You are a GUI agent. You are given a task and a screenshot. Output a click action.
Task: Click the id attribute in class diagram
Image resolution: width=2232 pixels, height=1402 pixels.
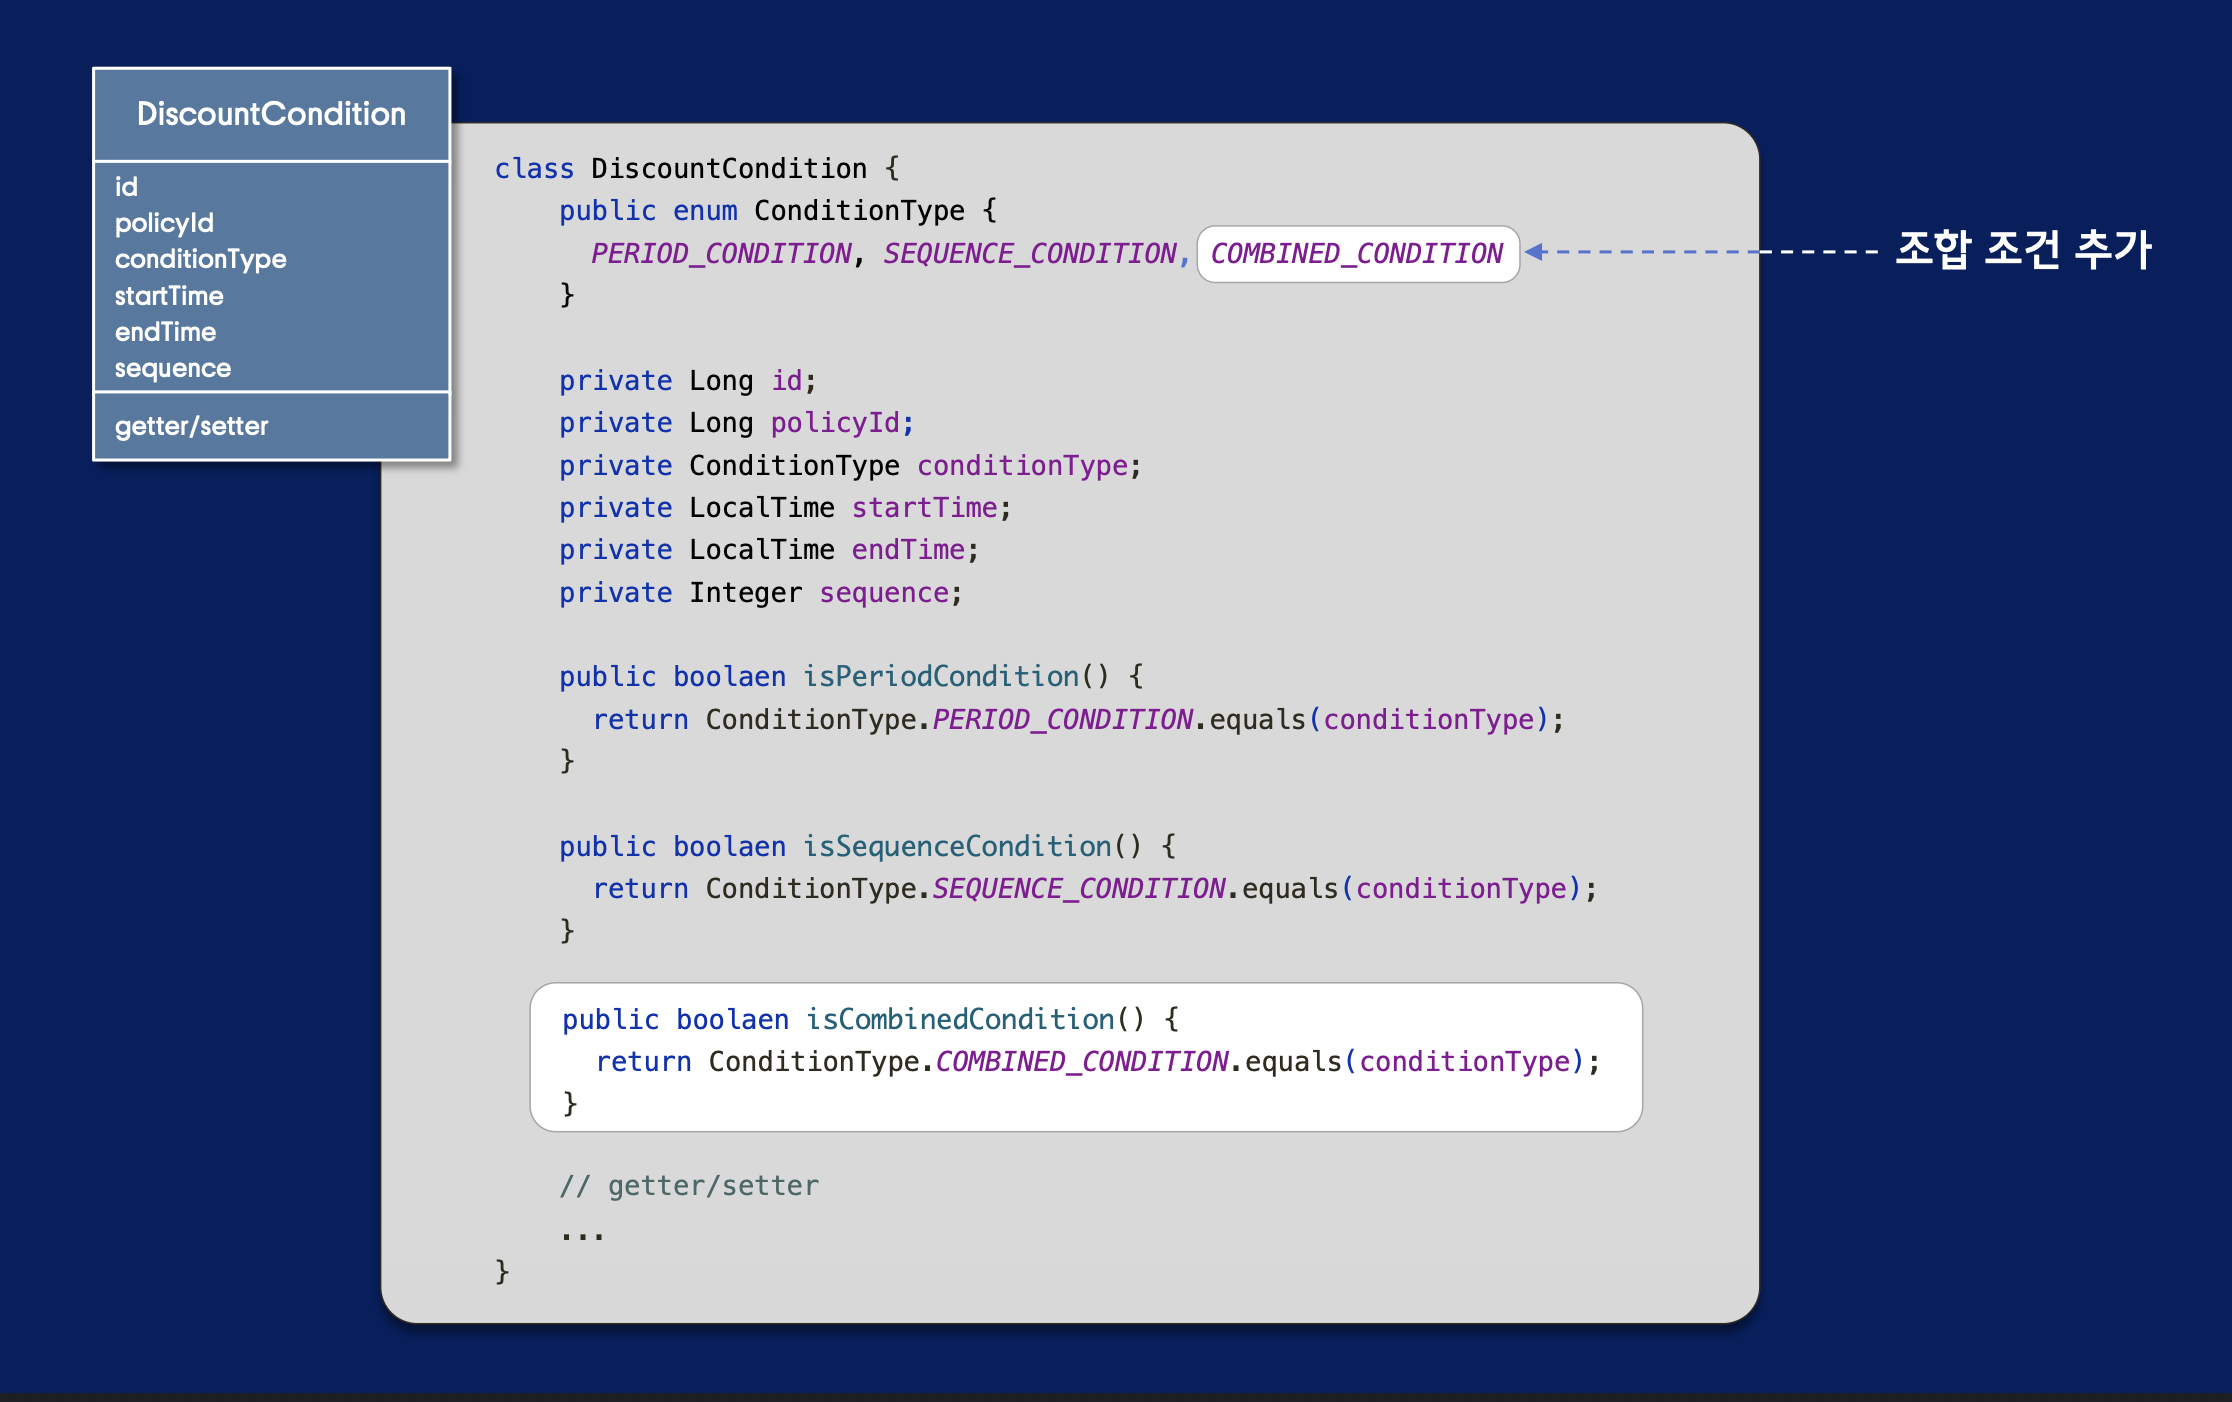coord(126,187)
